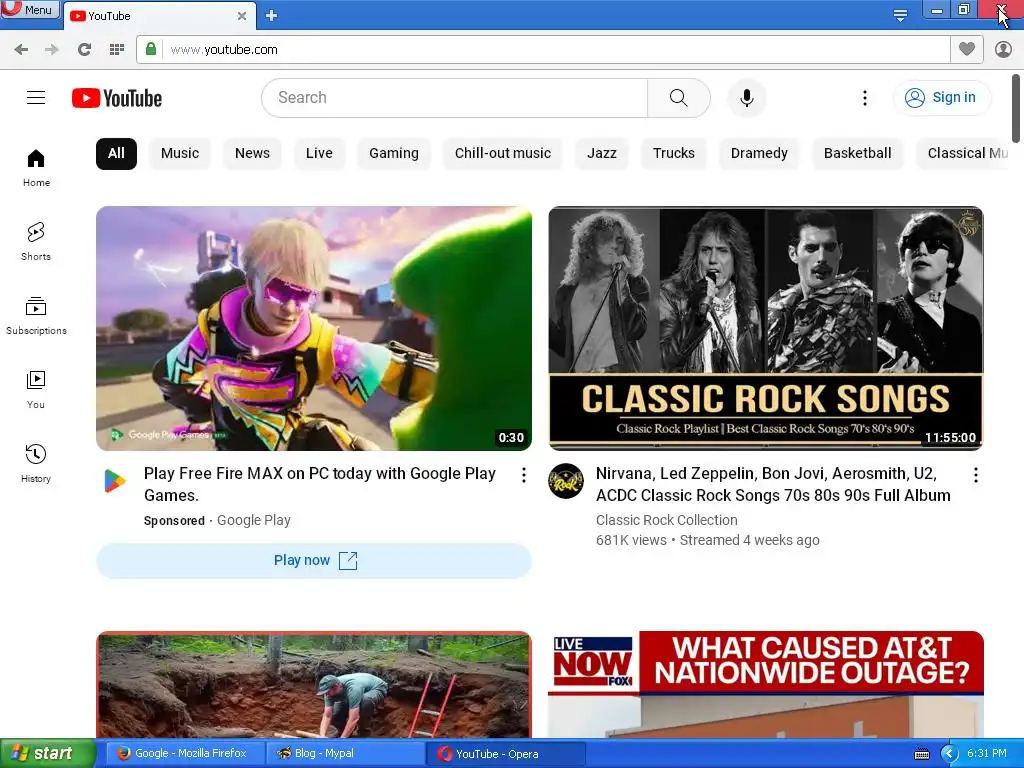Click the Google Play channel icon
1024x768 pixels.
[x=115, y=481]
